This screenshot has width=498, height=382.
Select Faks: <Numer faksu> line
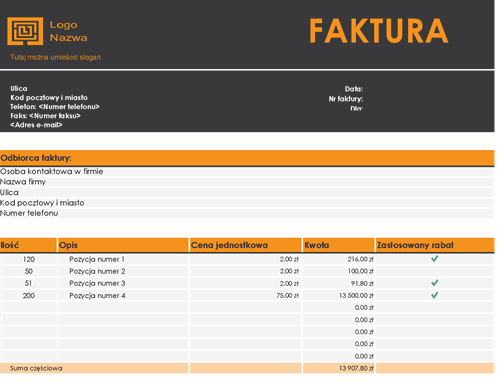45,116
